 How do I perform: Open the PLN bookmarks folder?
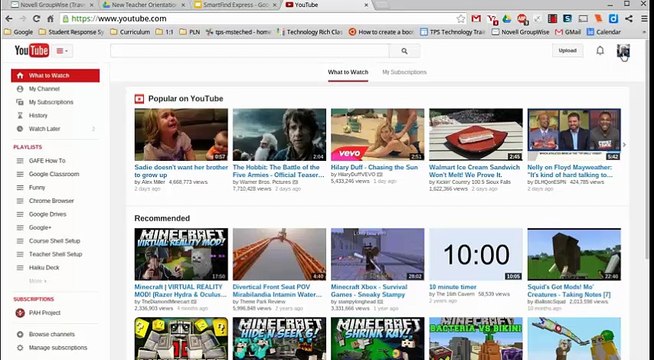click(189, 32)
